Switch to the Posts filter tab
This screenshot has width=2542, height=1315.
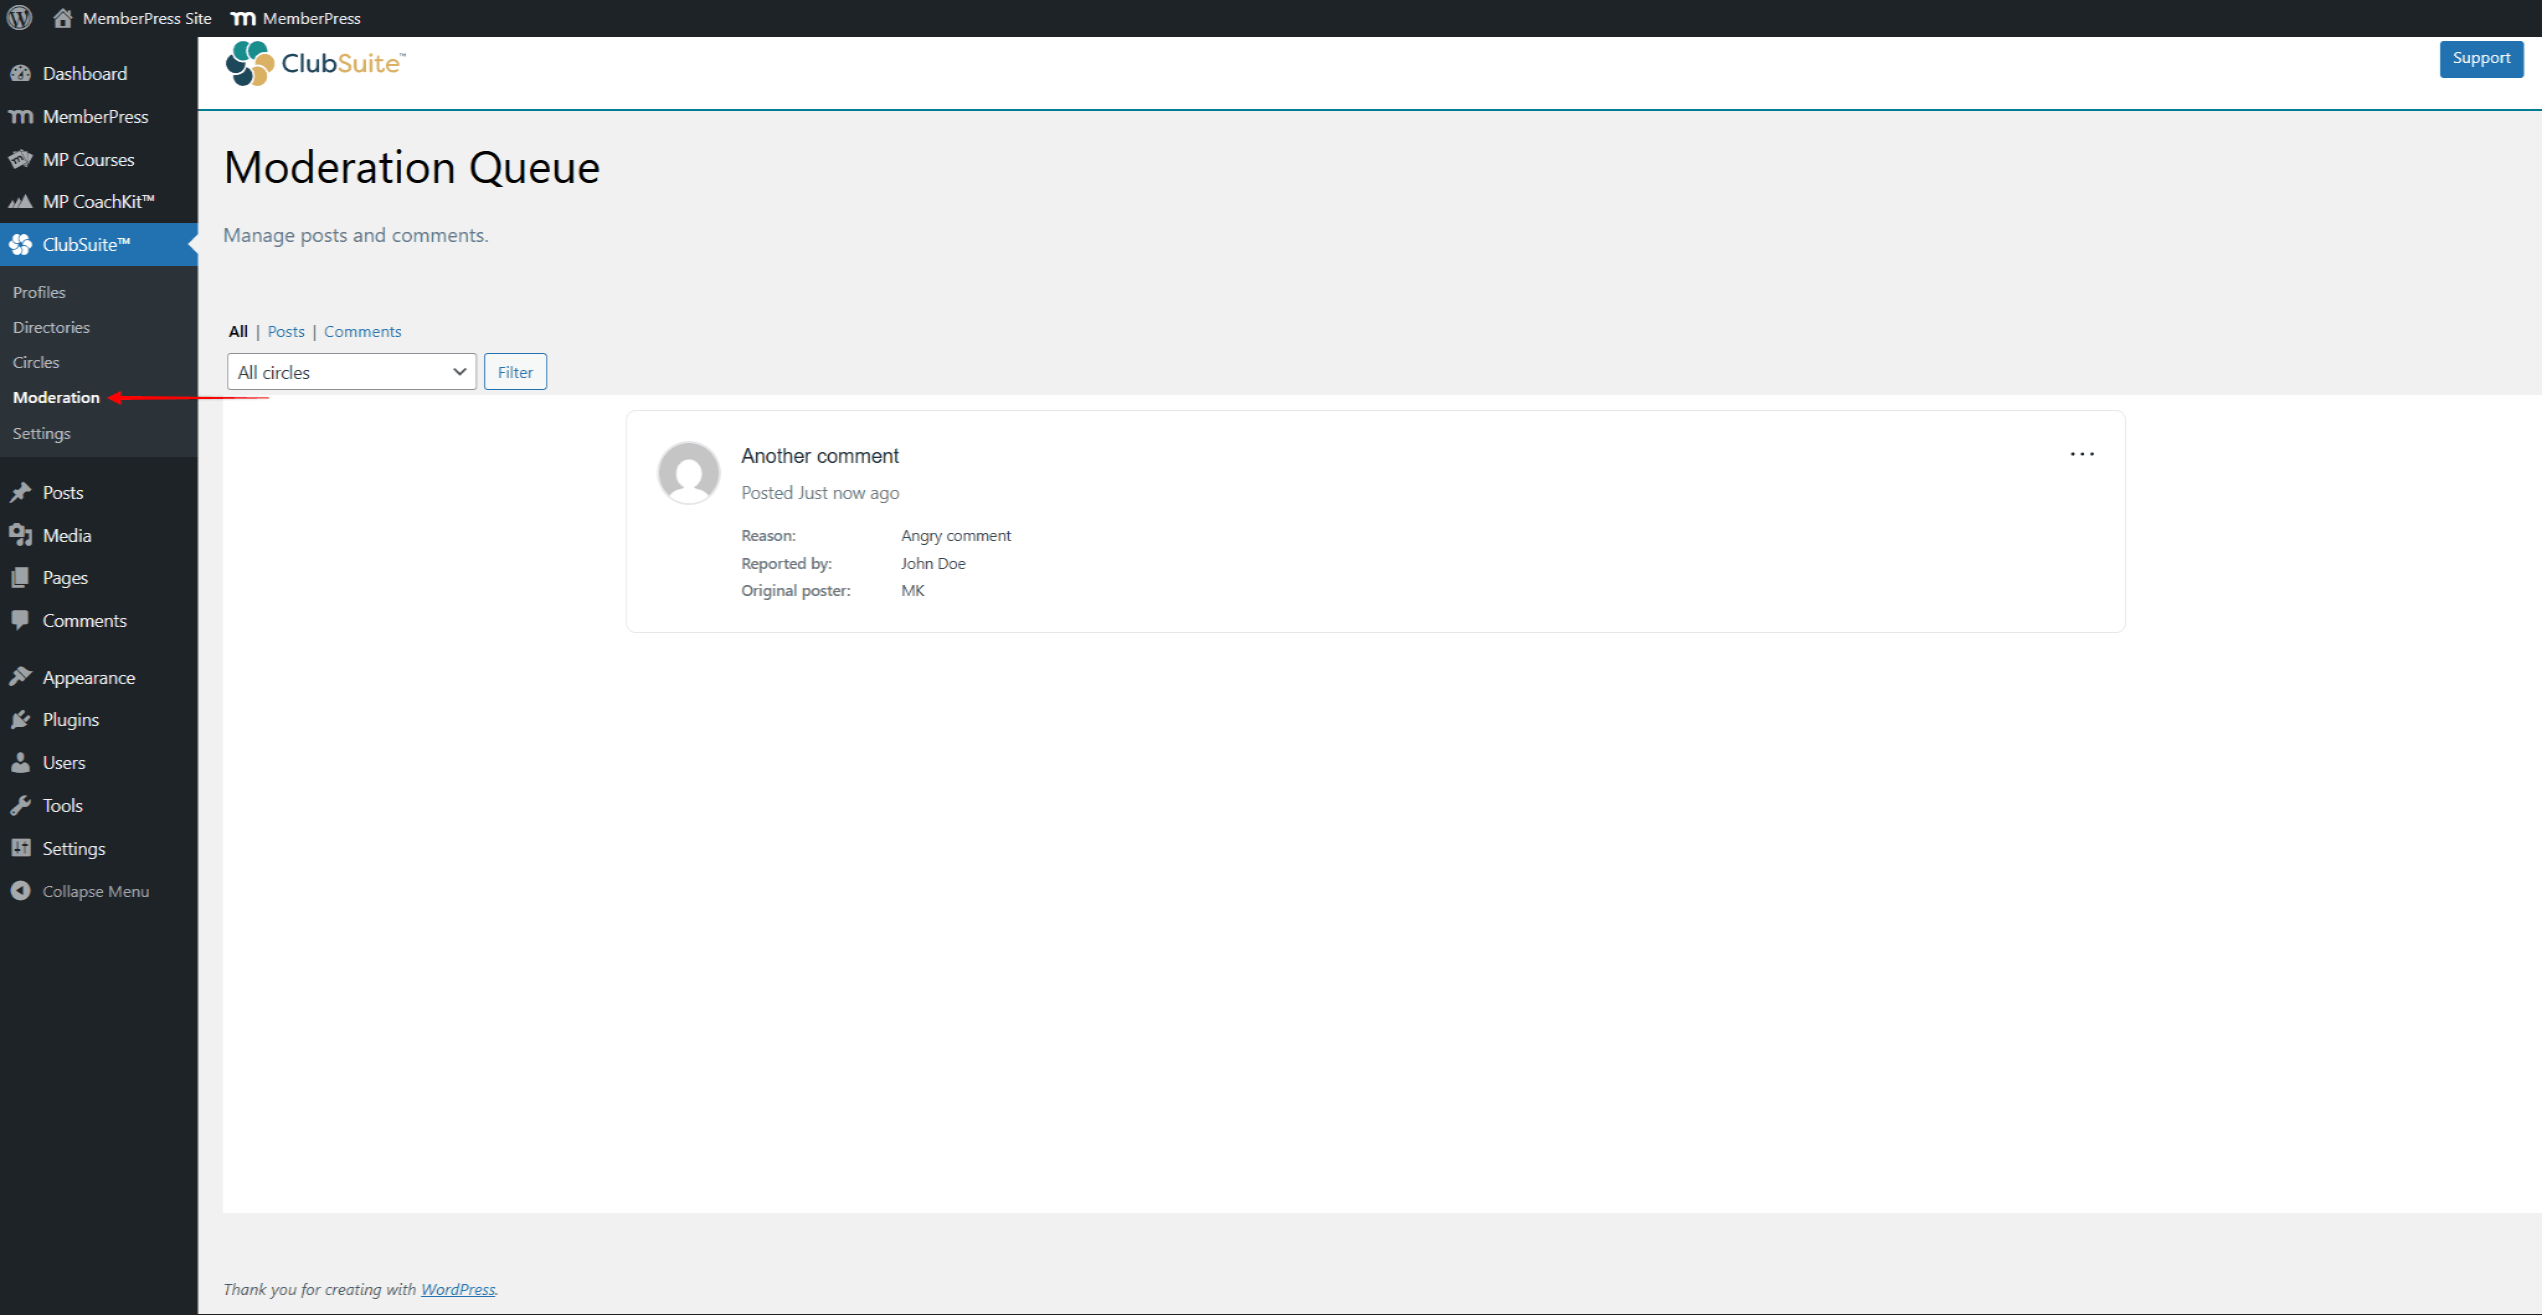pos(286,331)
